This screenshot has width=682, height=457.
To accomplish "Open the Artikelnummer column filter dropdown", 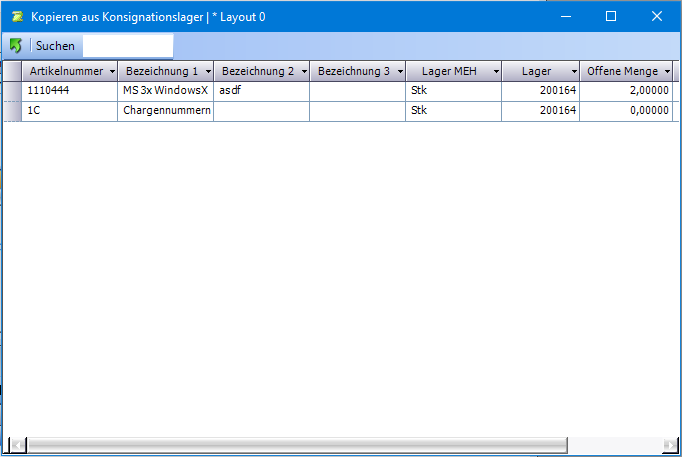I will (112, 72).
